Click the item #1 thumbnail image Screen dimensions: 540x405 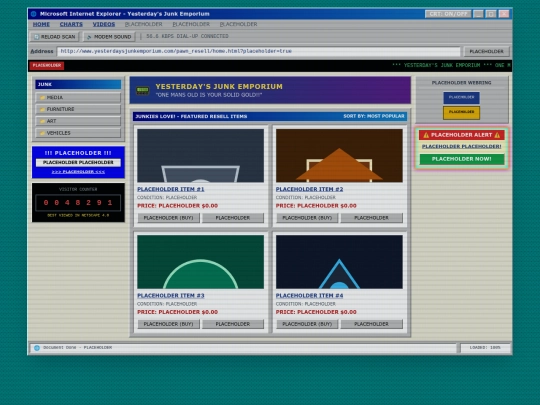coord(200,156)
